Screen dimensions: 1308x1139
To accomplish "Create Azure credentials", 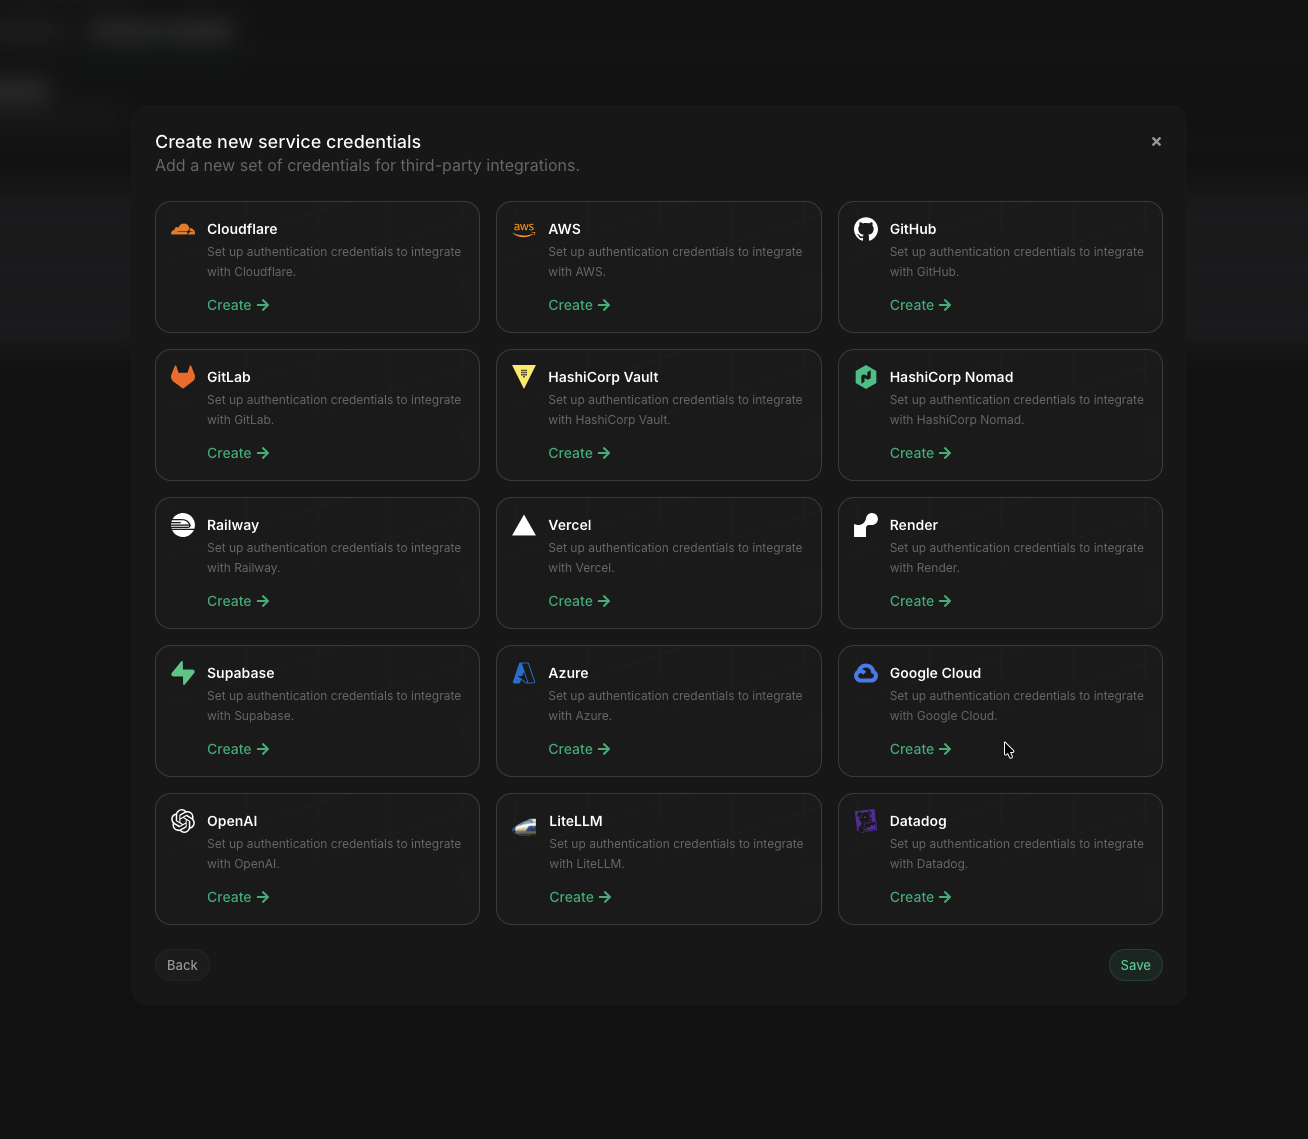I will tap(579, 749).
